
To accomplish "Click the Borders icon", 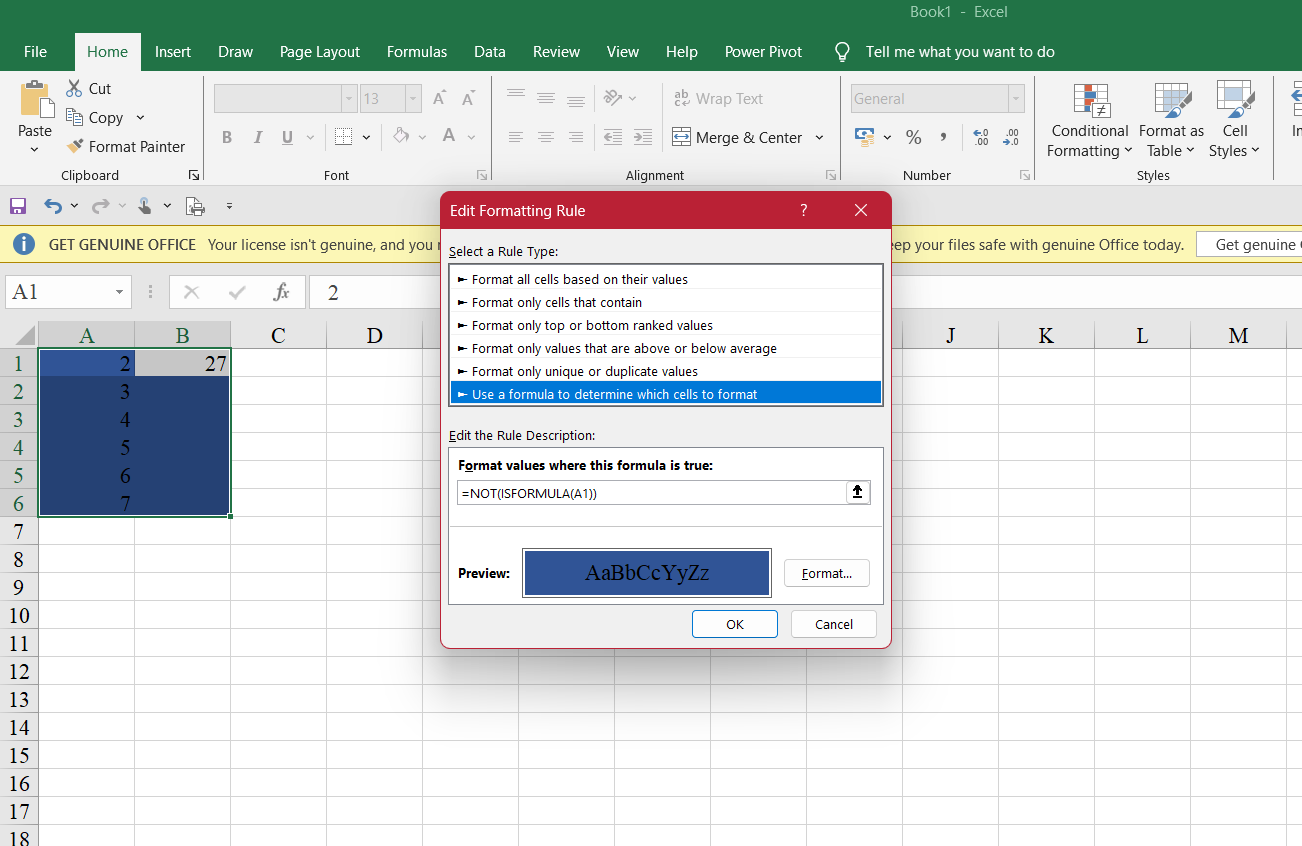I will pos(344,137).
